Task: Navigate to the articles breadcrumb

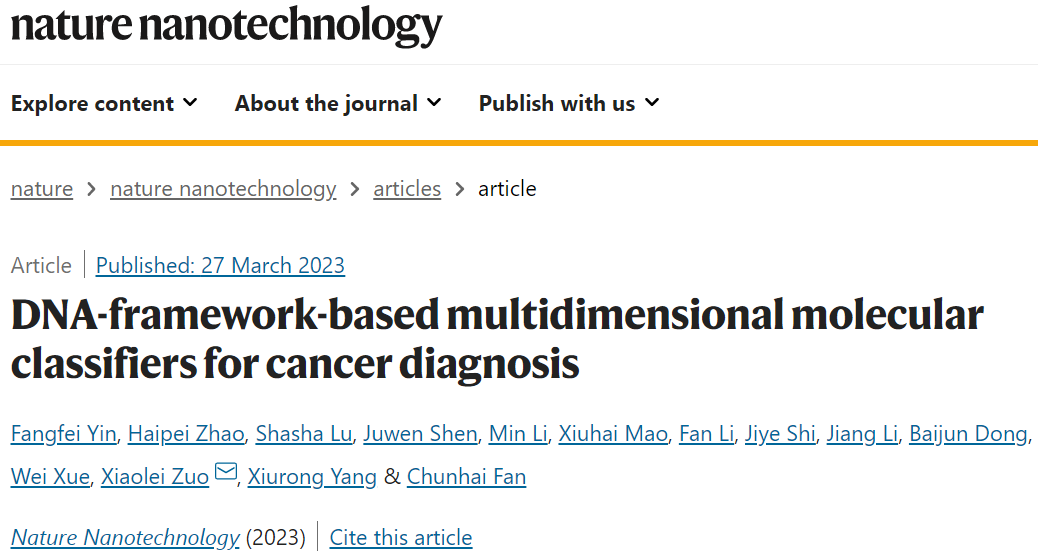Action: pyautogui.click(x=407, y=189)
